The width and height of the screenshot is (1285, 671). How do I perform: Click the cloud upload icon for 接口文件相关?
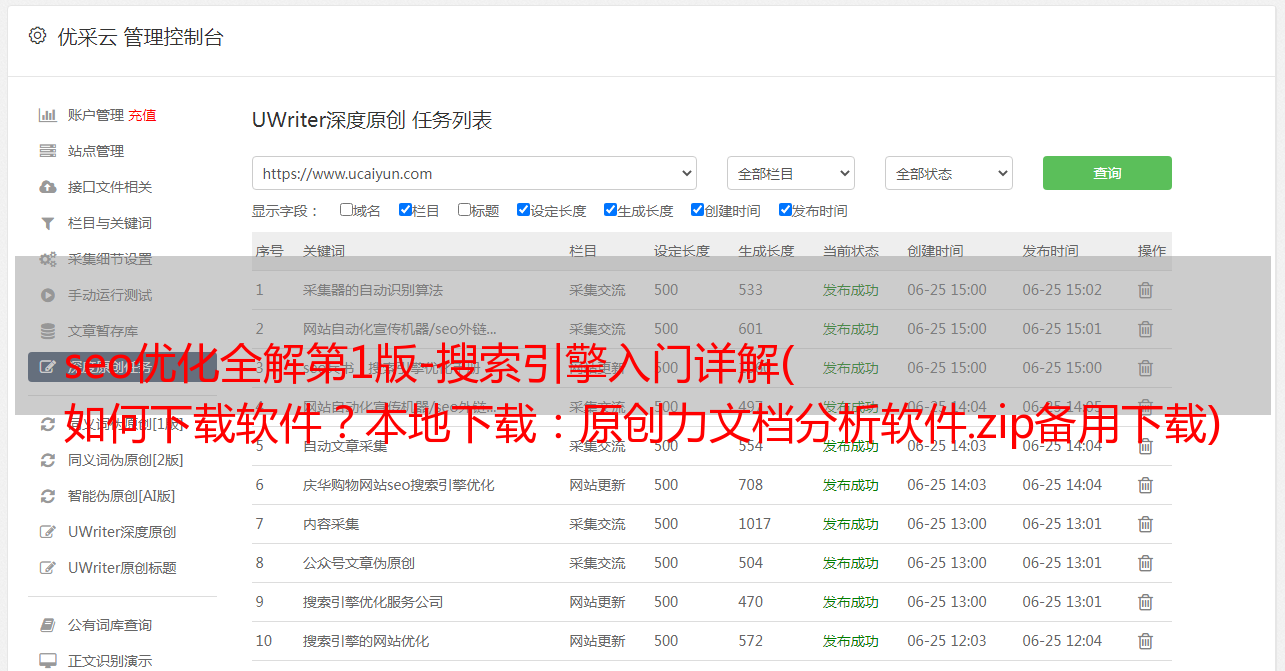[x=47, y=187]
